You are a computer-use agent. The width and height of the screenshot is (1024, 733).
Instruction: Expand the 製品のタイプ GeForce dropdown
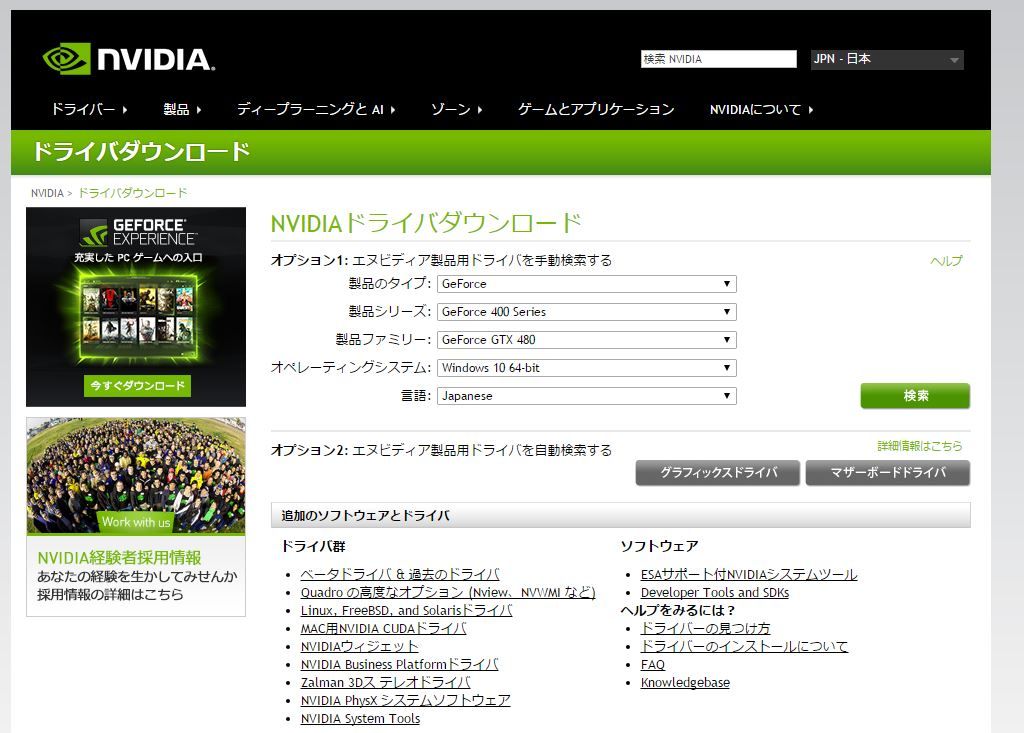(x=586, y=284)
